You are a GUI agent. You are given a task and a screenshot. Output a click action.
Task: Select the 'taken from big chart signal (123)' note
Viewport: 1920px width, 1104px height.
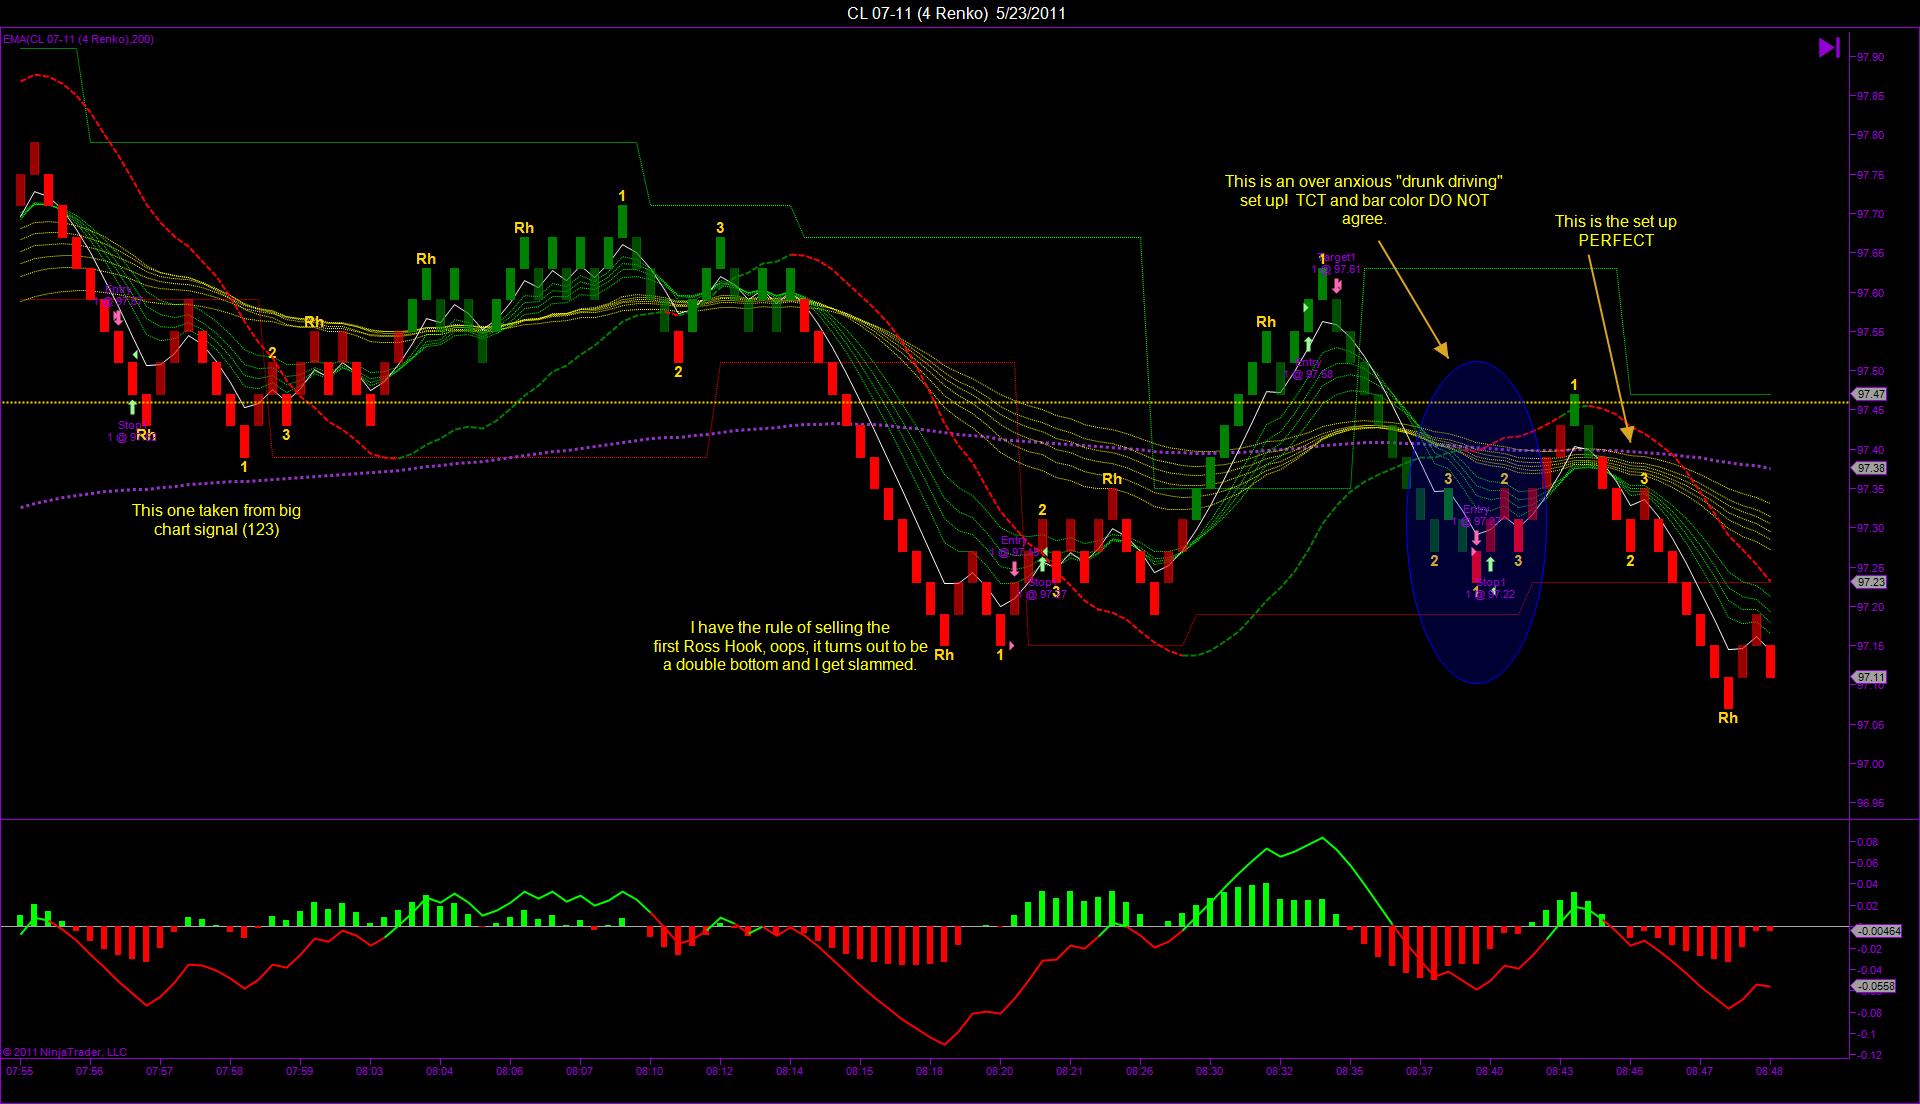coord(216,520)
